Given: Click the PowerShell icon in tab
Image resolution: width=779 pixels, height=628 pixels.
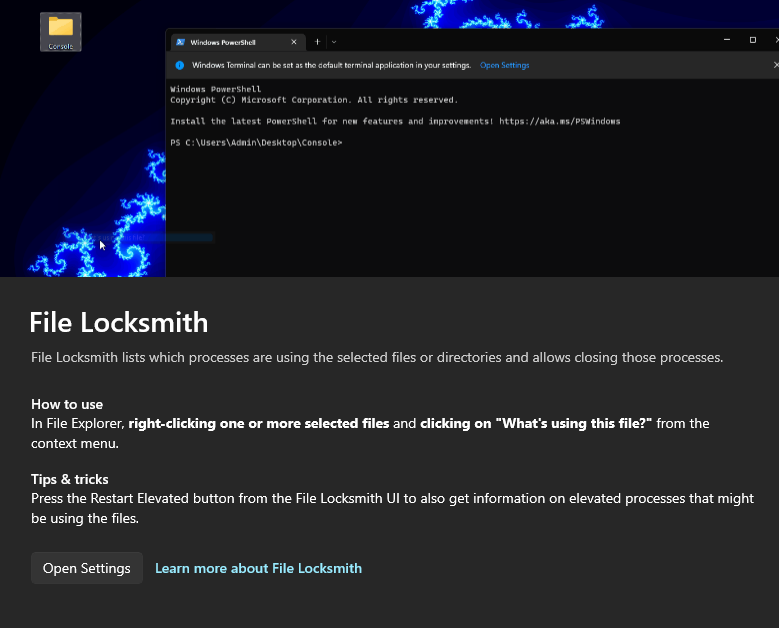Looking at the screenshot, I should 181,42.
